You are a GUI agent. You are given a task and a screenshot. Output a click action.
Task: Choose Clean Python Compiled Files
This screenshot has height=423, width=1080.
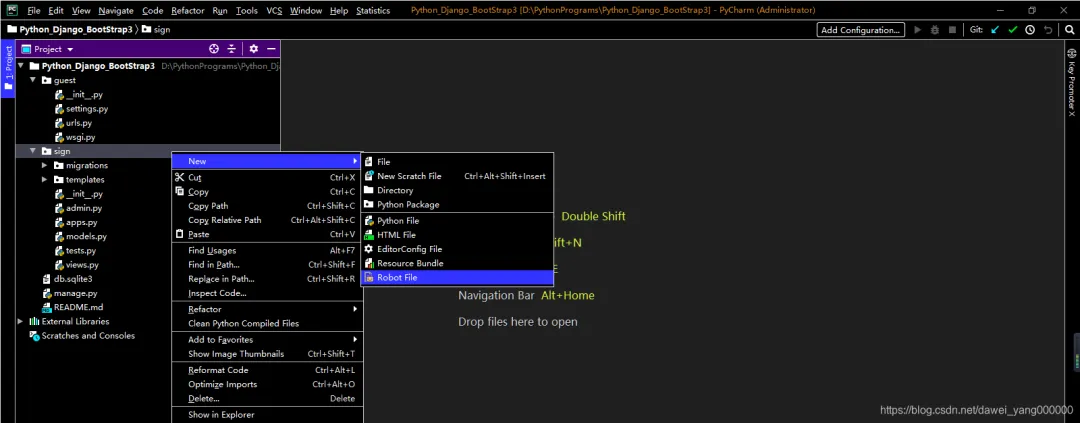(267, 323)
